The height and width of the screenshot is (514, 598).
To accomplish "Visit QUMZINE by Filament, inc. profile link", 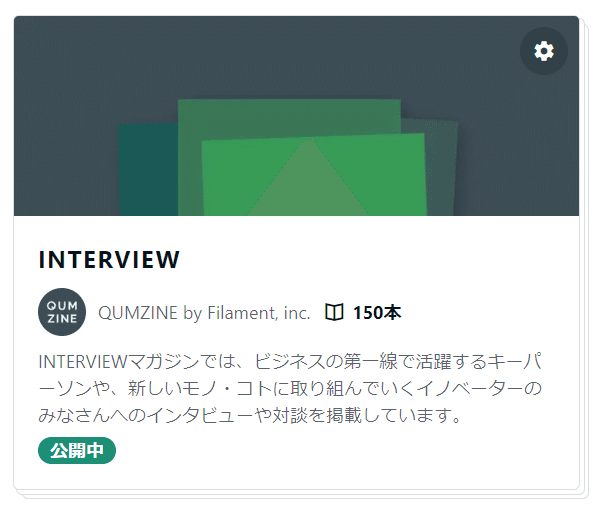I will 204,313.
